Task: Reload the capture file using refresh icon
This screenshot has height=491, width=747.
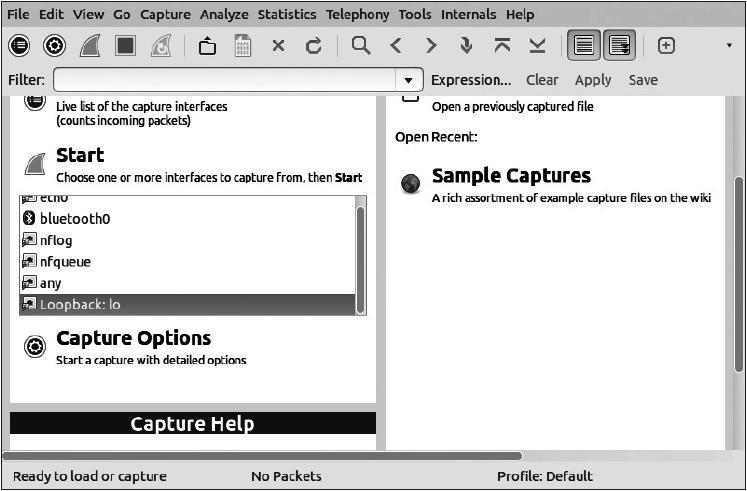Action: [313, 46]
